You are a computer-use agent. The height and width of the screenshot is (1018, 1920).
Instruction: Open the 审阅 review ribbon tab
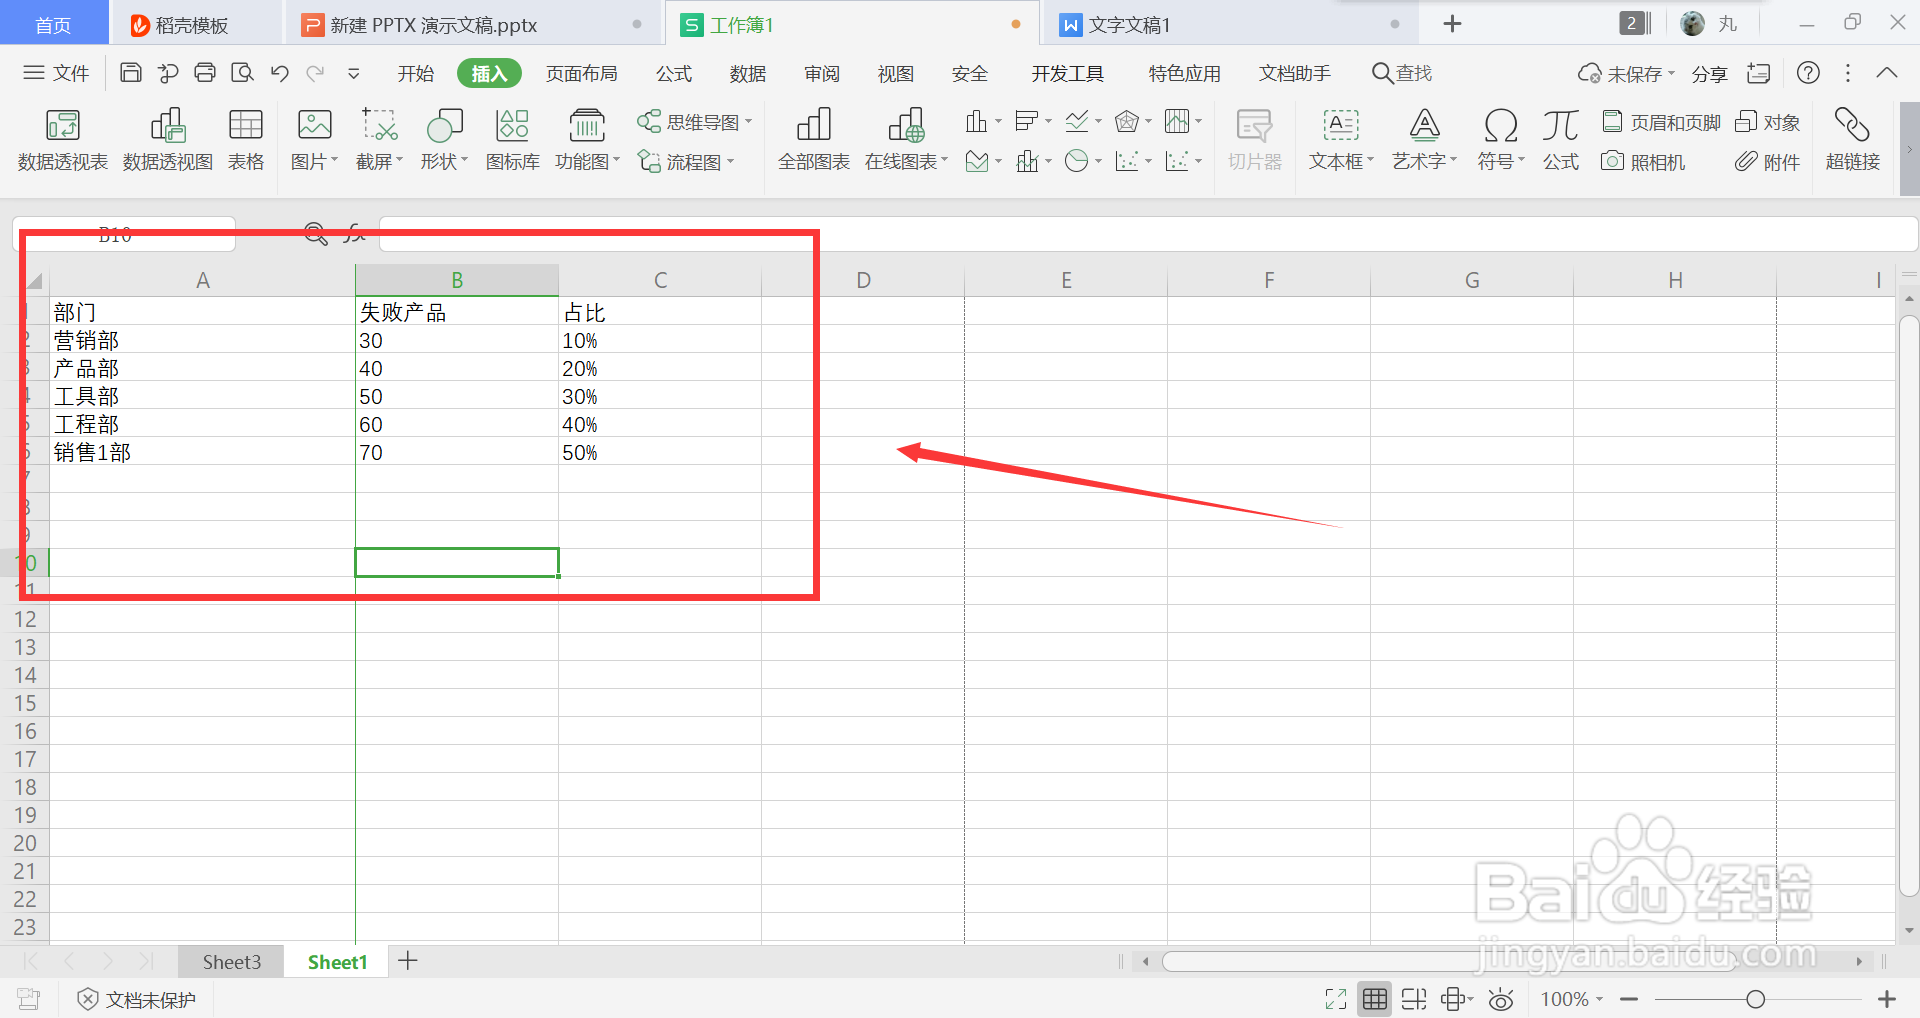coord(822,73)
